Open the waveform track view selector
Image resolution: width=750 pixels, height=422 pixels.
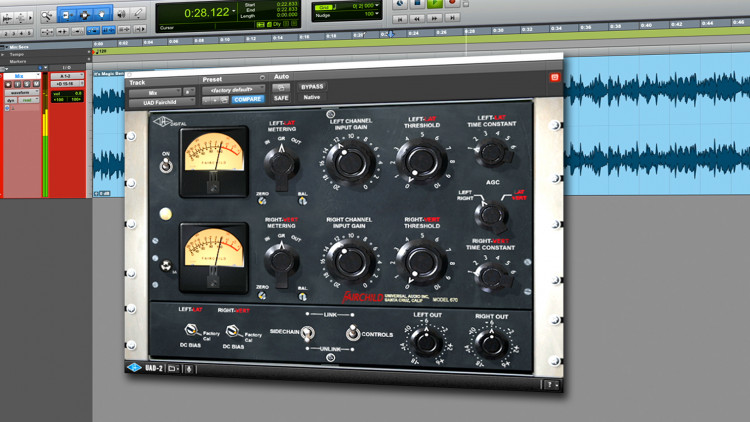coord(22,92)
